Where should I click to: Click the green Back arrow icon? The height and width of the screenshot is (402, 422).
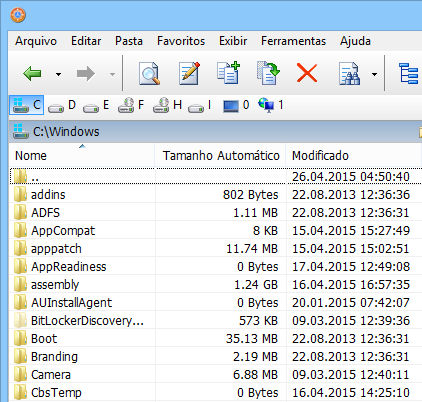point(32,74)
